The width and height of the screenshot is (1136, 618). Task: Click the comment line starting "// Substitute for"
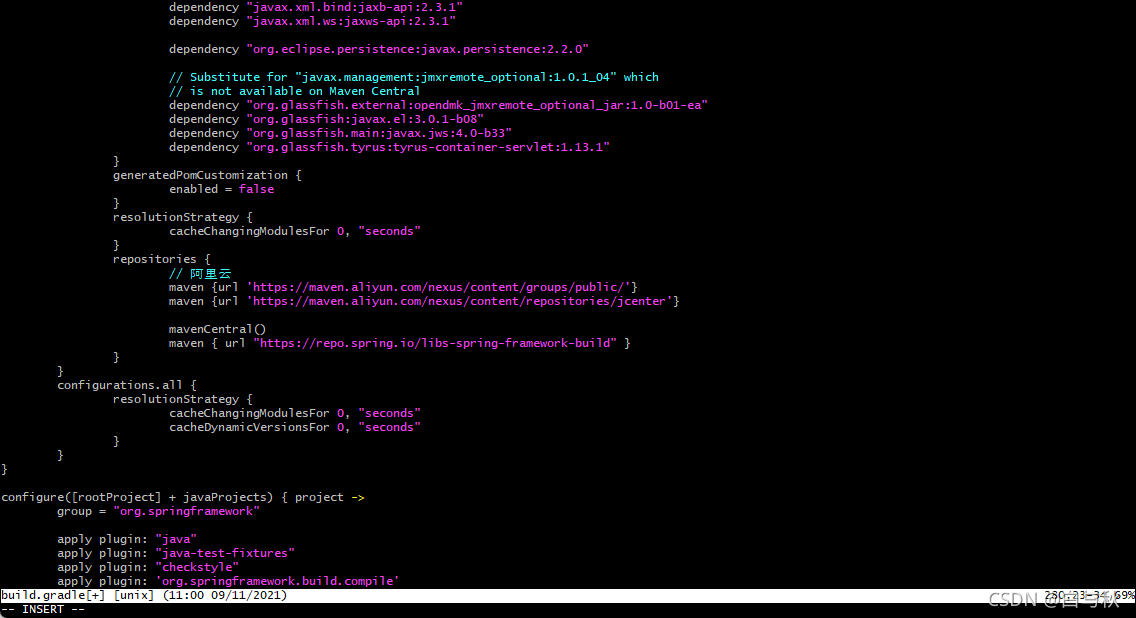coord(414,77)
